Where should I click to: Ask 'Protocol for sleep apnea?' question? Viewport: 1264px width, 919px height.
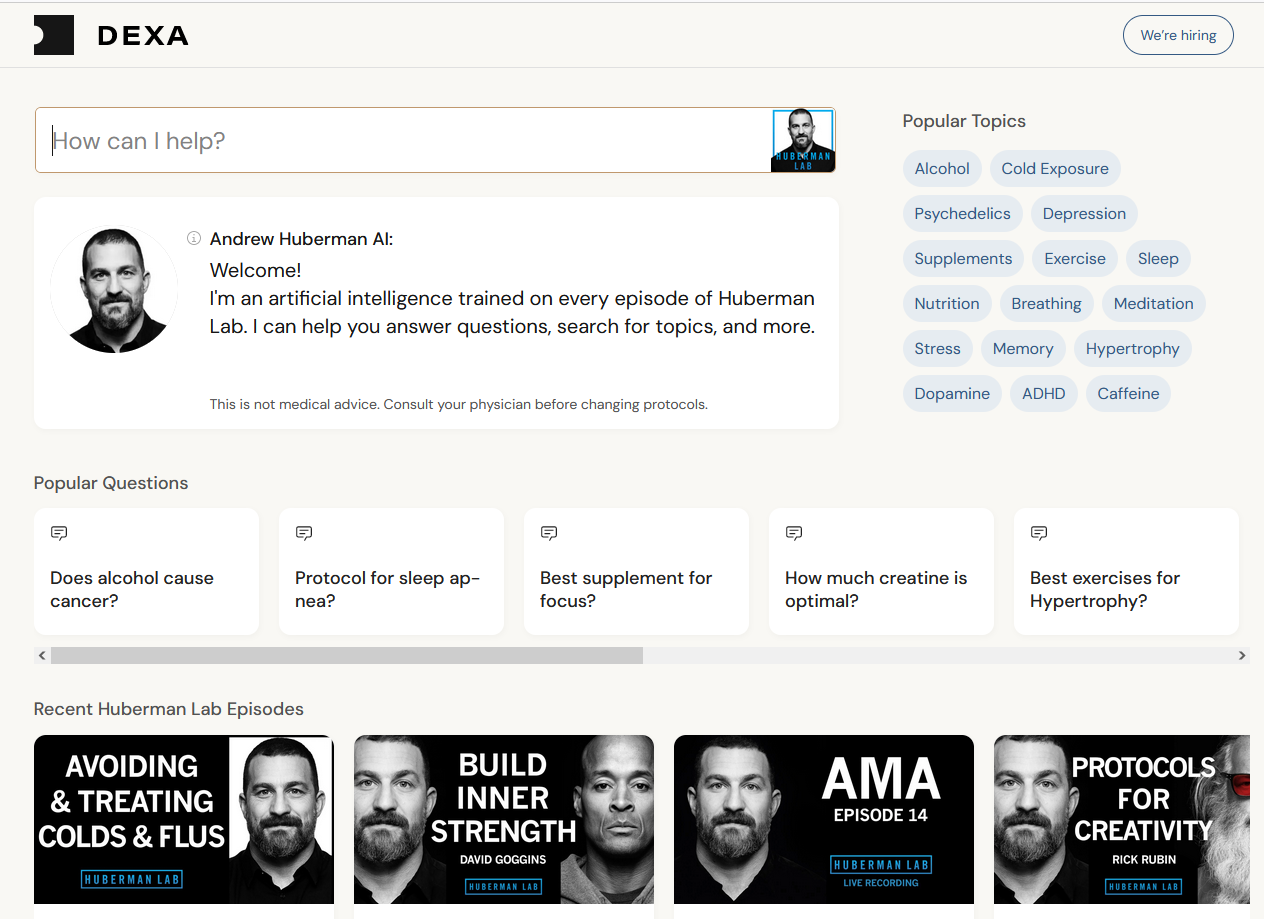391,572
